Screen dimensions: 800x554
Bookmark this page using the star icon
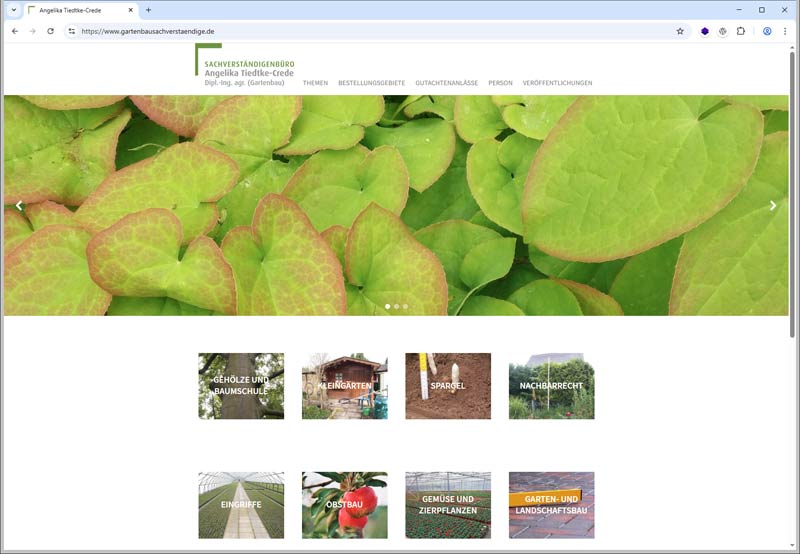[x=680, y=31]
